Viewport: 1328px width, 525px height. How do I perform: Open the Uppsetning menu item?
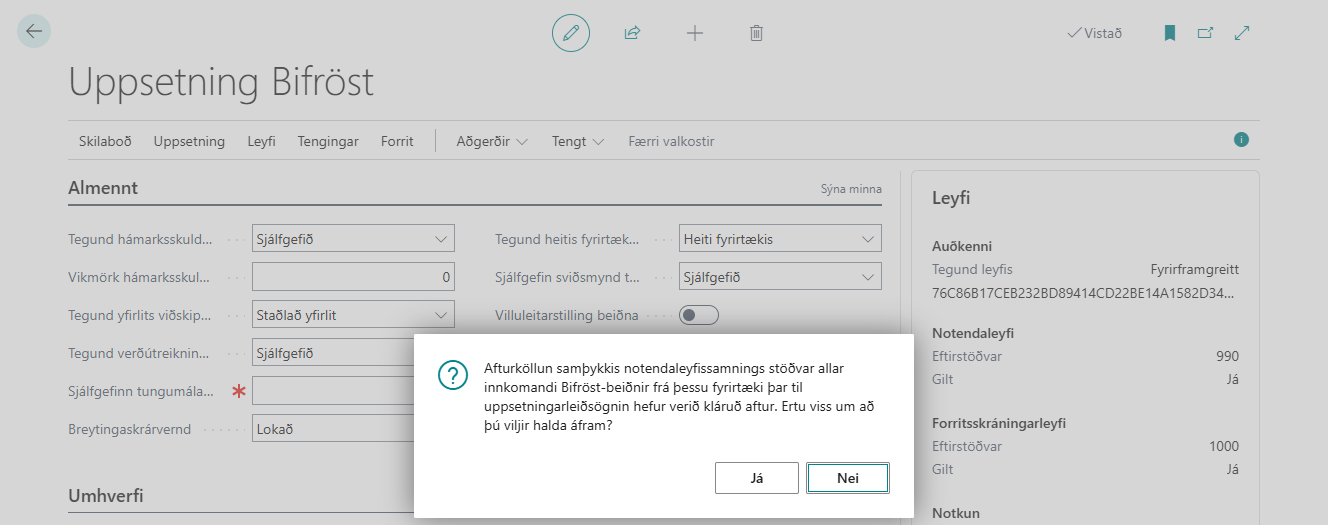189,141
